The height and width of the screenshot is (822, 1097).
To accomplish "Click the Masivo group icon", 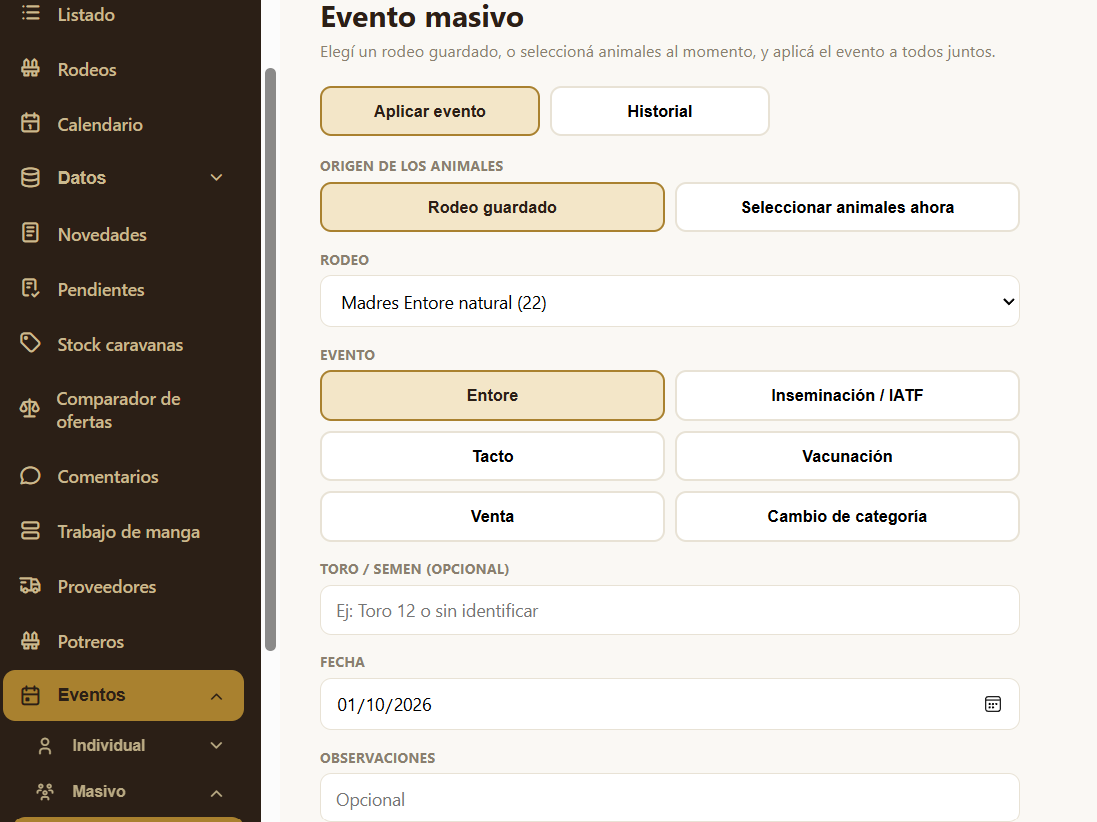I will point(45,792).
